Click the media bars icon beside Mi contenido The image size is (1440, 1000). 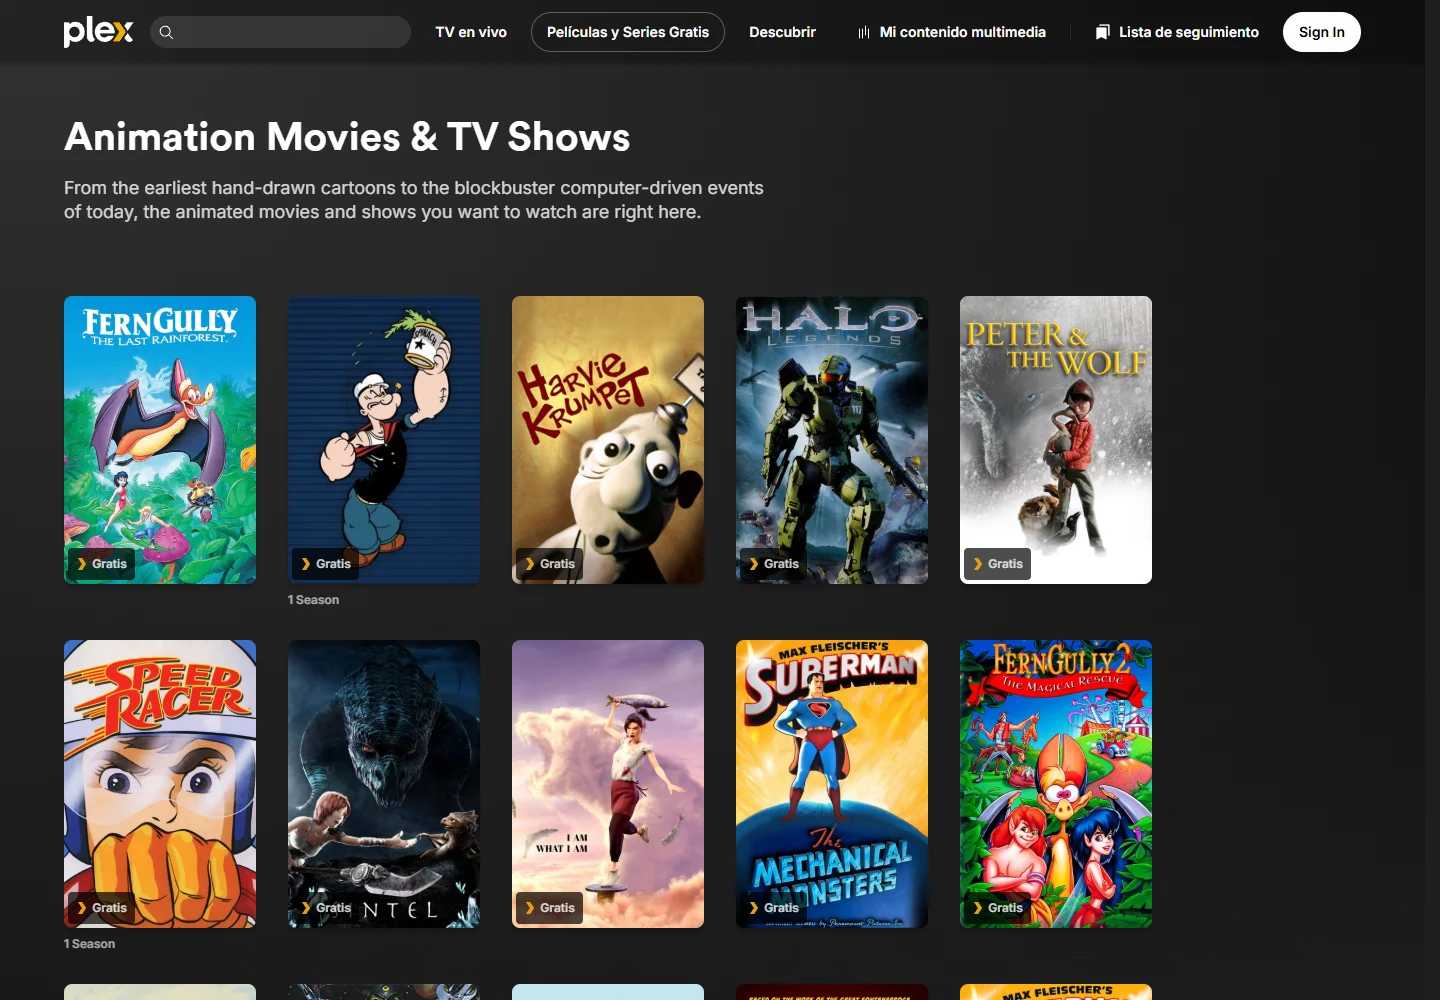coord(864,33)
